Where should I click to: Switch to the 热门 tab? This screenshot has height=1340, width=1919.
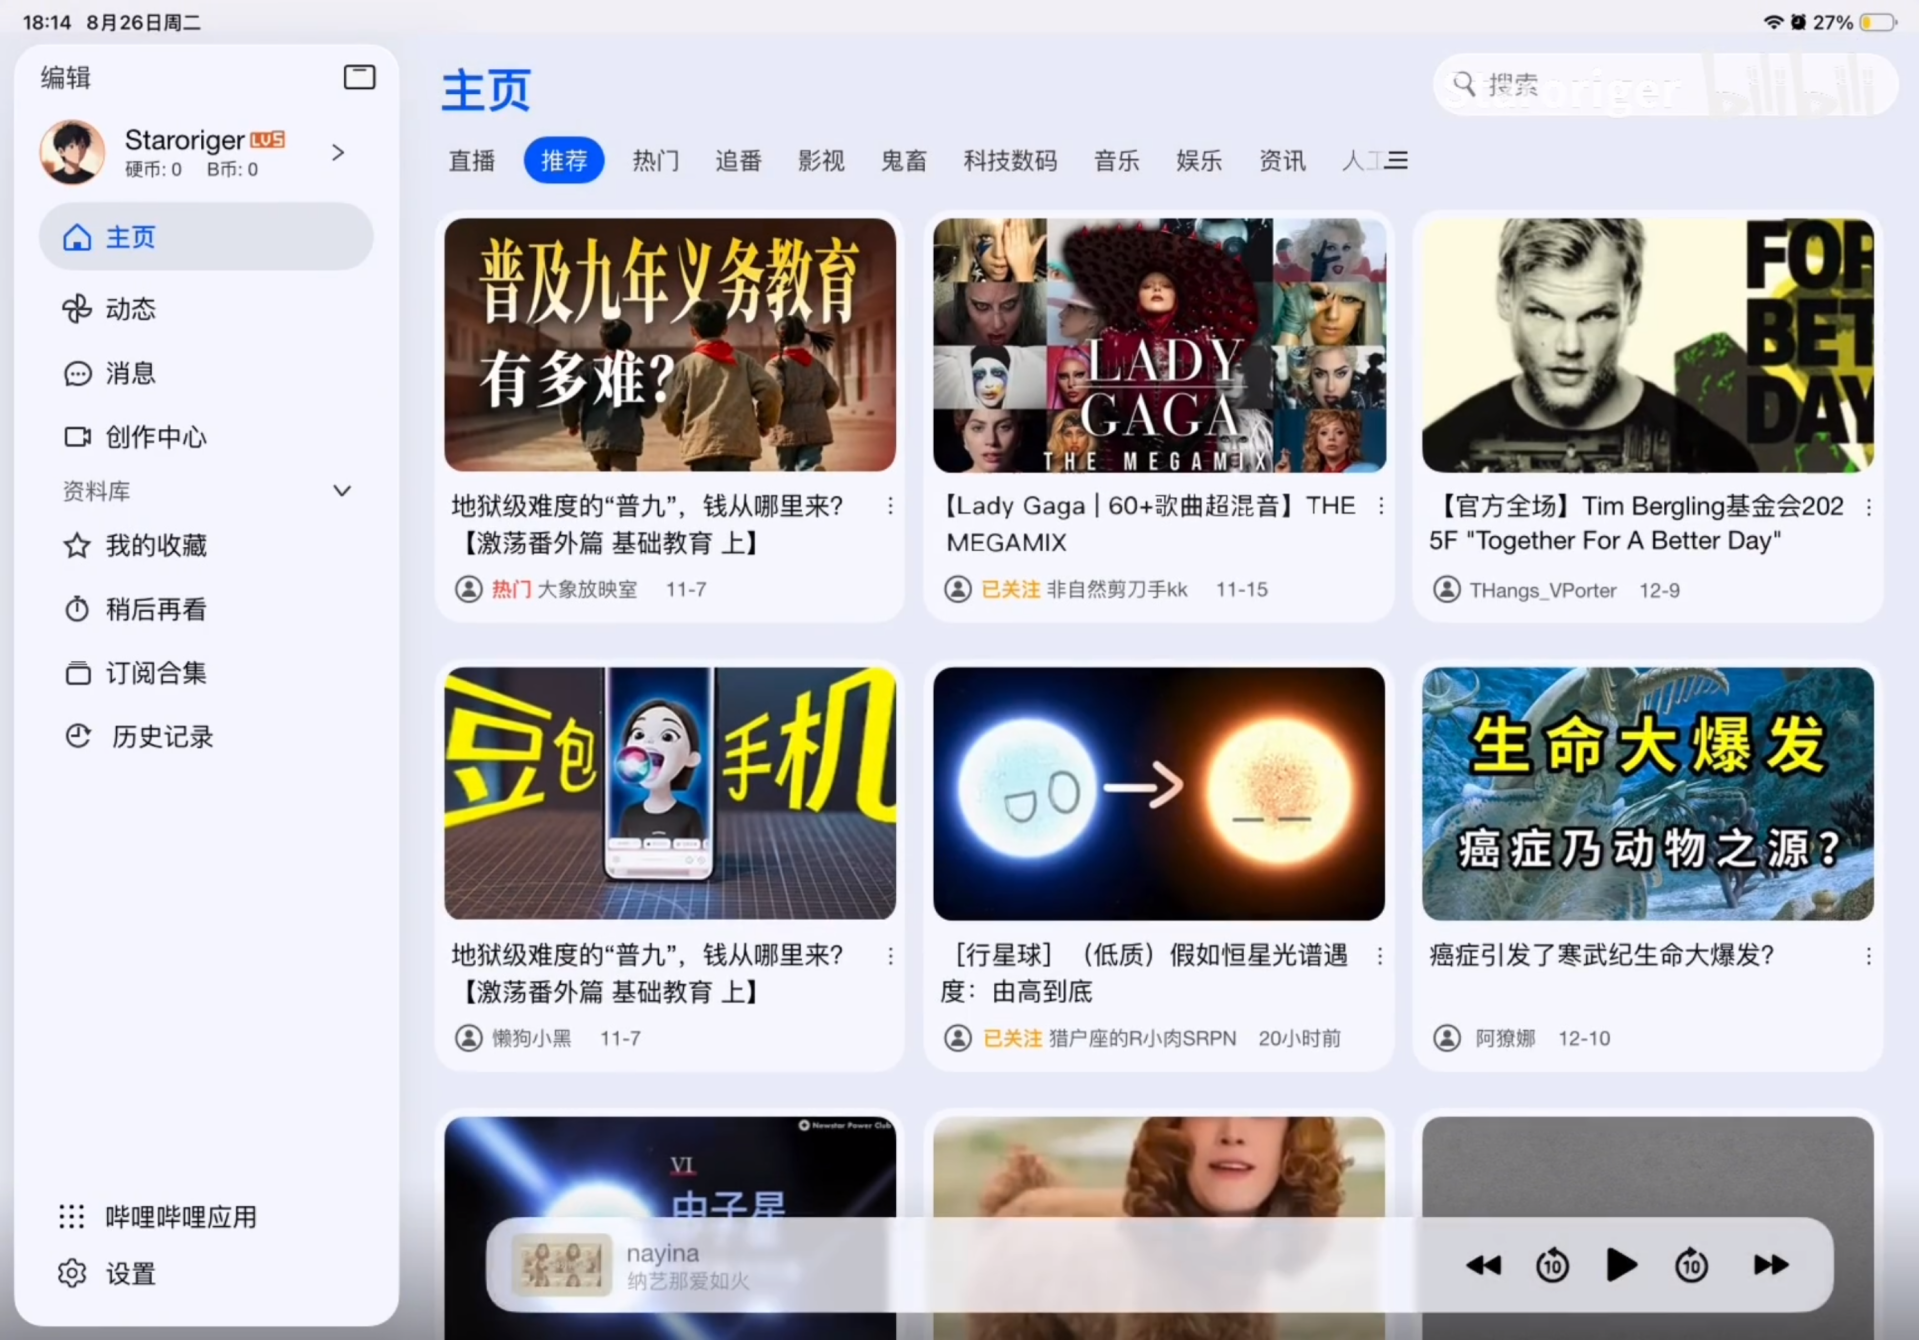656,160
